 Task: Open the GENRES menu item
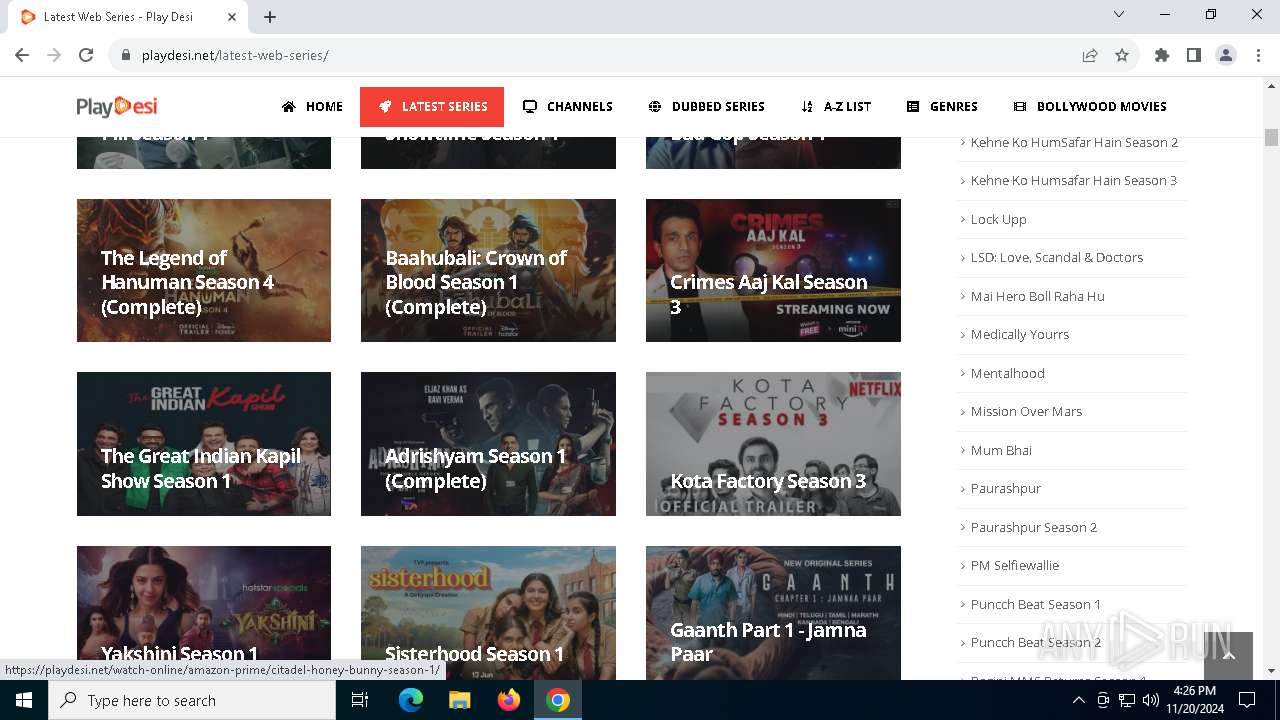point(942,106)
